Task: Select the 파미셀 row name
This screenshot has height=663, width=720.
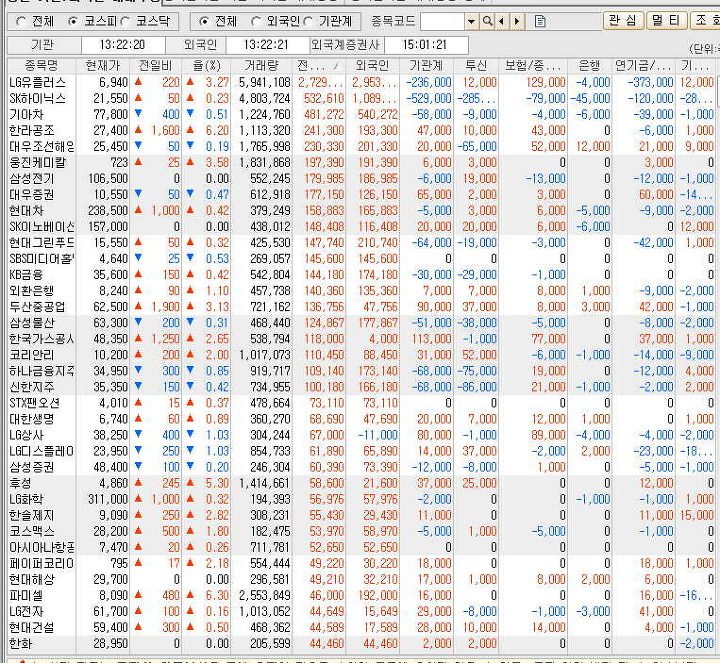Action: pos(27,596)
